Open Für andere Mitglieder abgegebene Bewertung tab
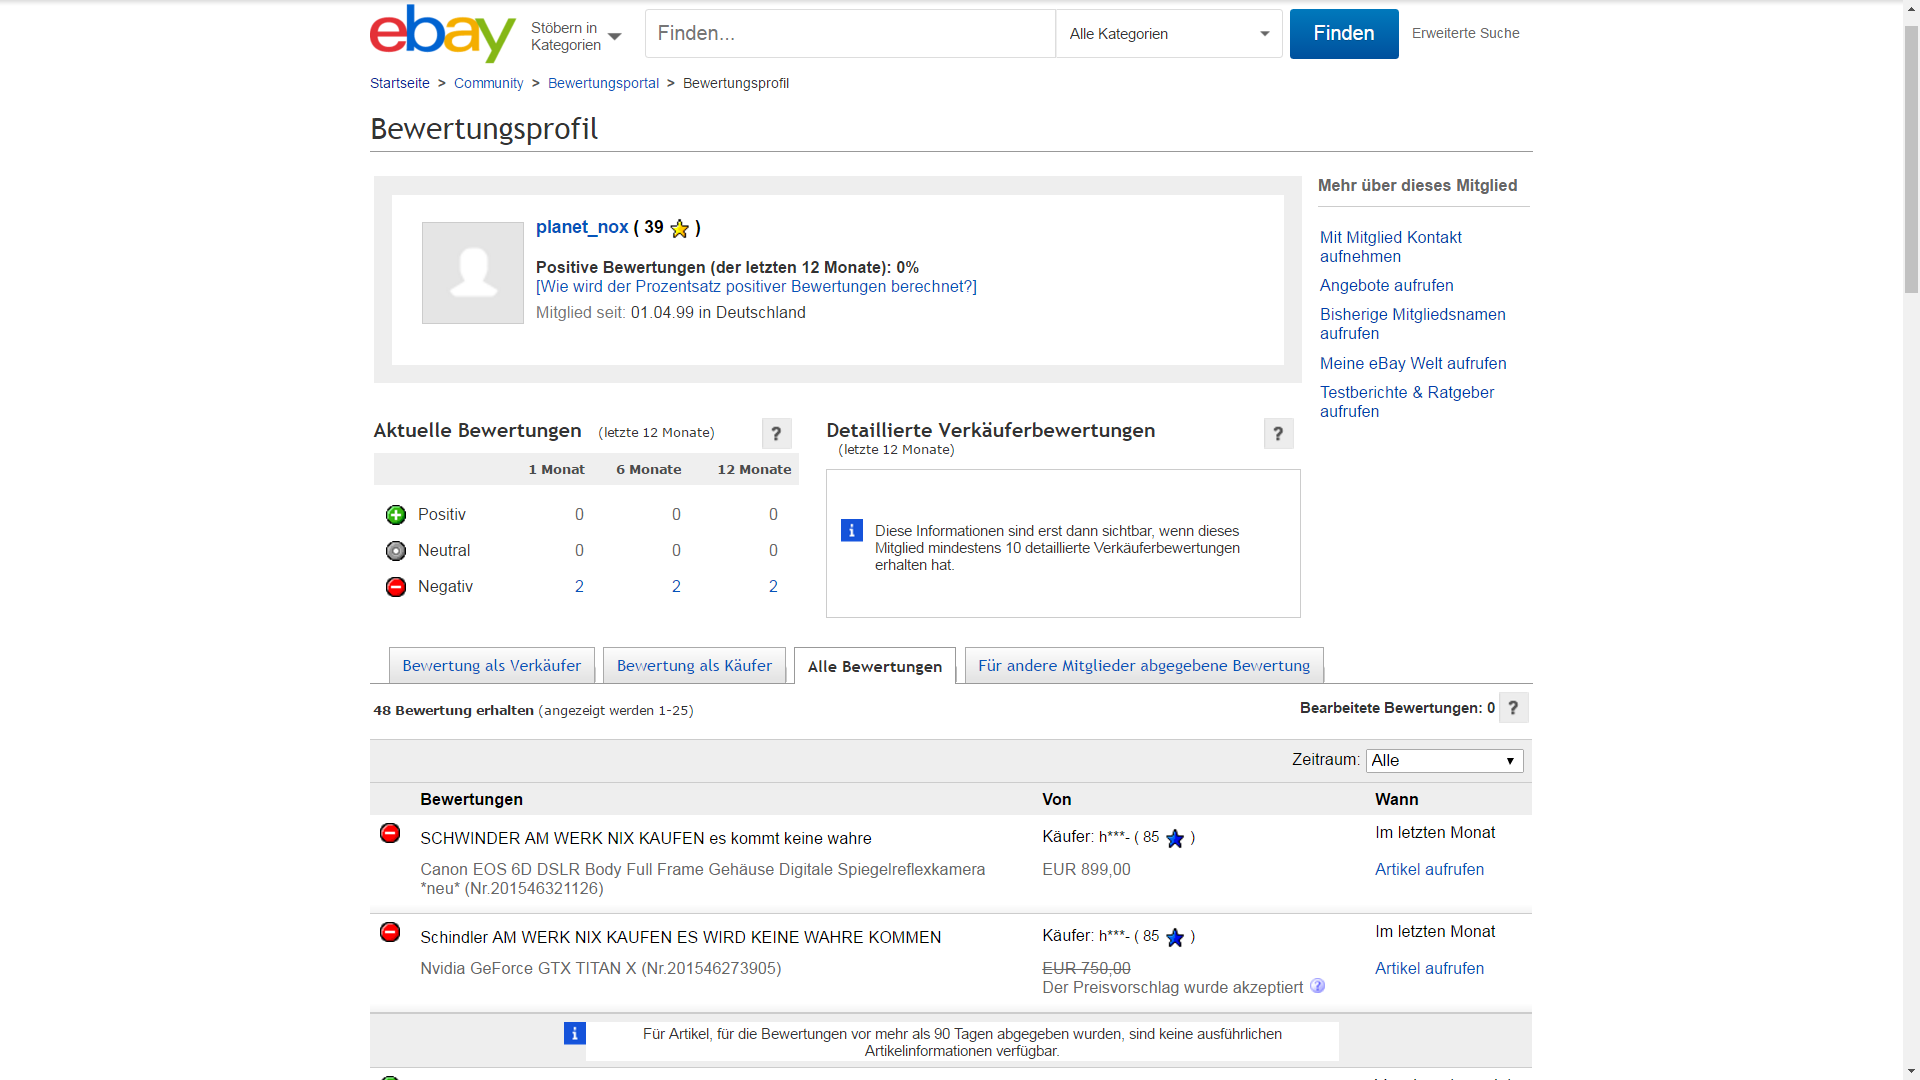Viewport: 1920px width, 1080px height. coord(1144,666)
